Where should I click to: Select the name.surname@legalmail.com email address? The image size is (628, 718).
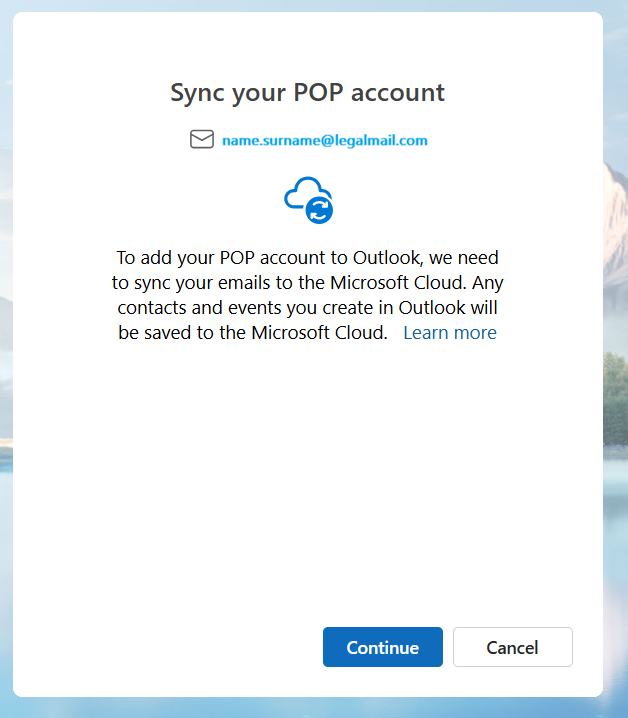(324, 140)
